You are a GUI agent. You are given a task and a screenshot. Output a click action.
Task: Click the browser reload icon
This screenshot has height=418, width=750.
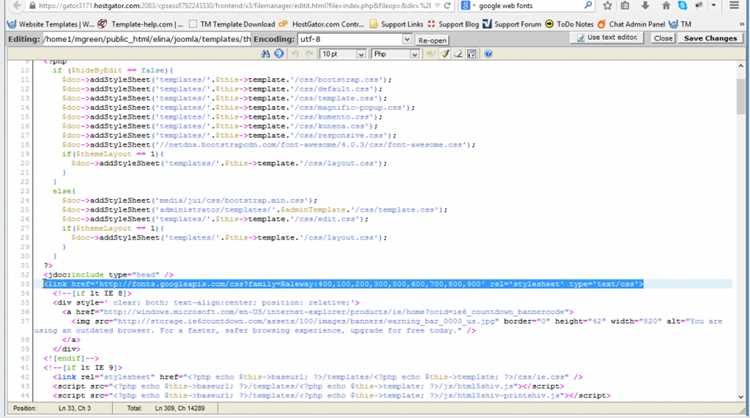pyautogui.click(x=447, y=6)
